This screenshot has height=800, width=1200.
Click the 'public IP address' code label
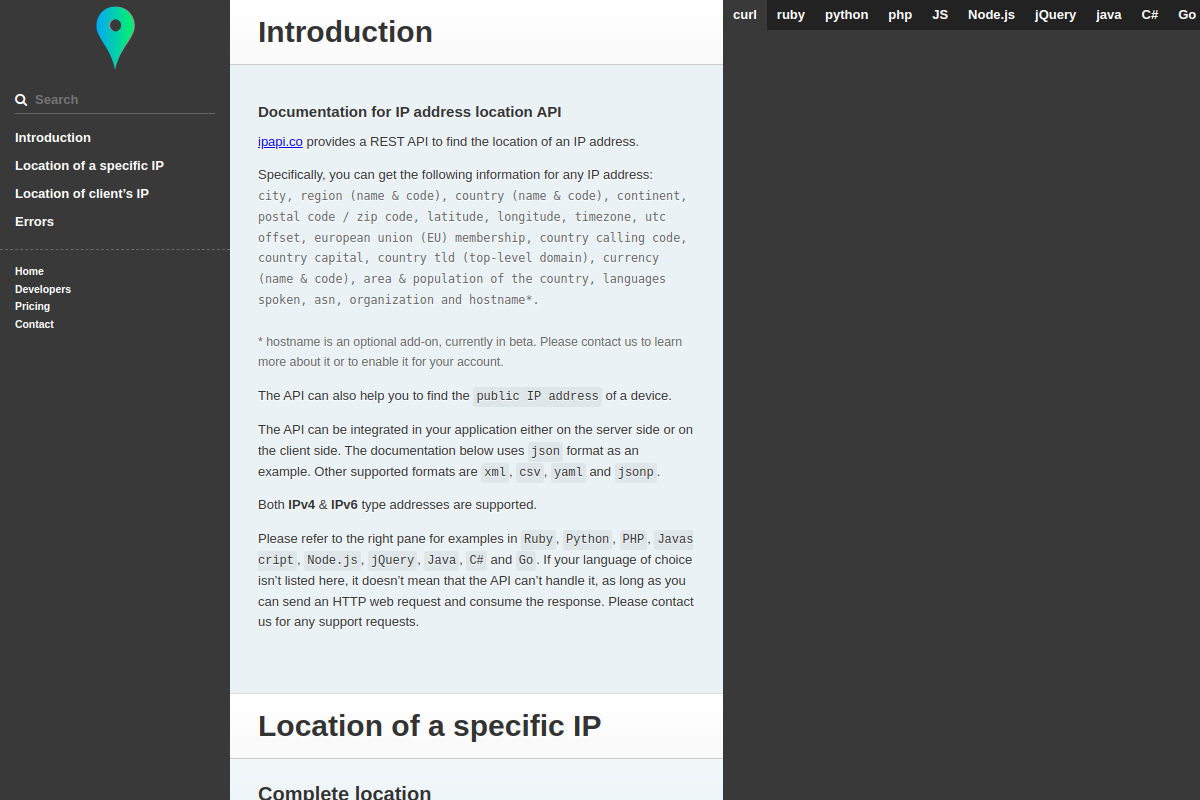[537, 396]
